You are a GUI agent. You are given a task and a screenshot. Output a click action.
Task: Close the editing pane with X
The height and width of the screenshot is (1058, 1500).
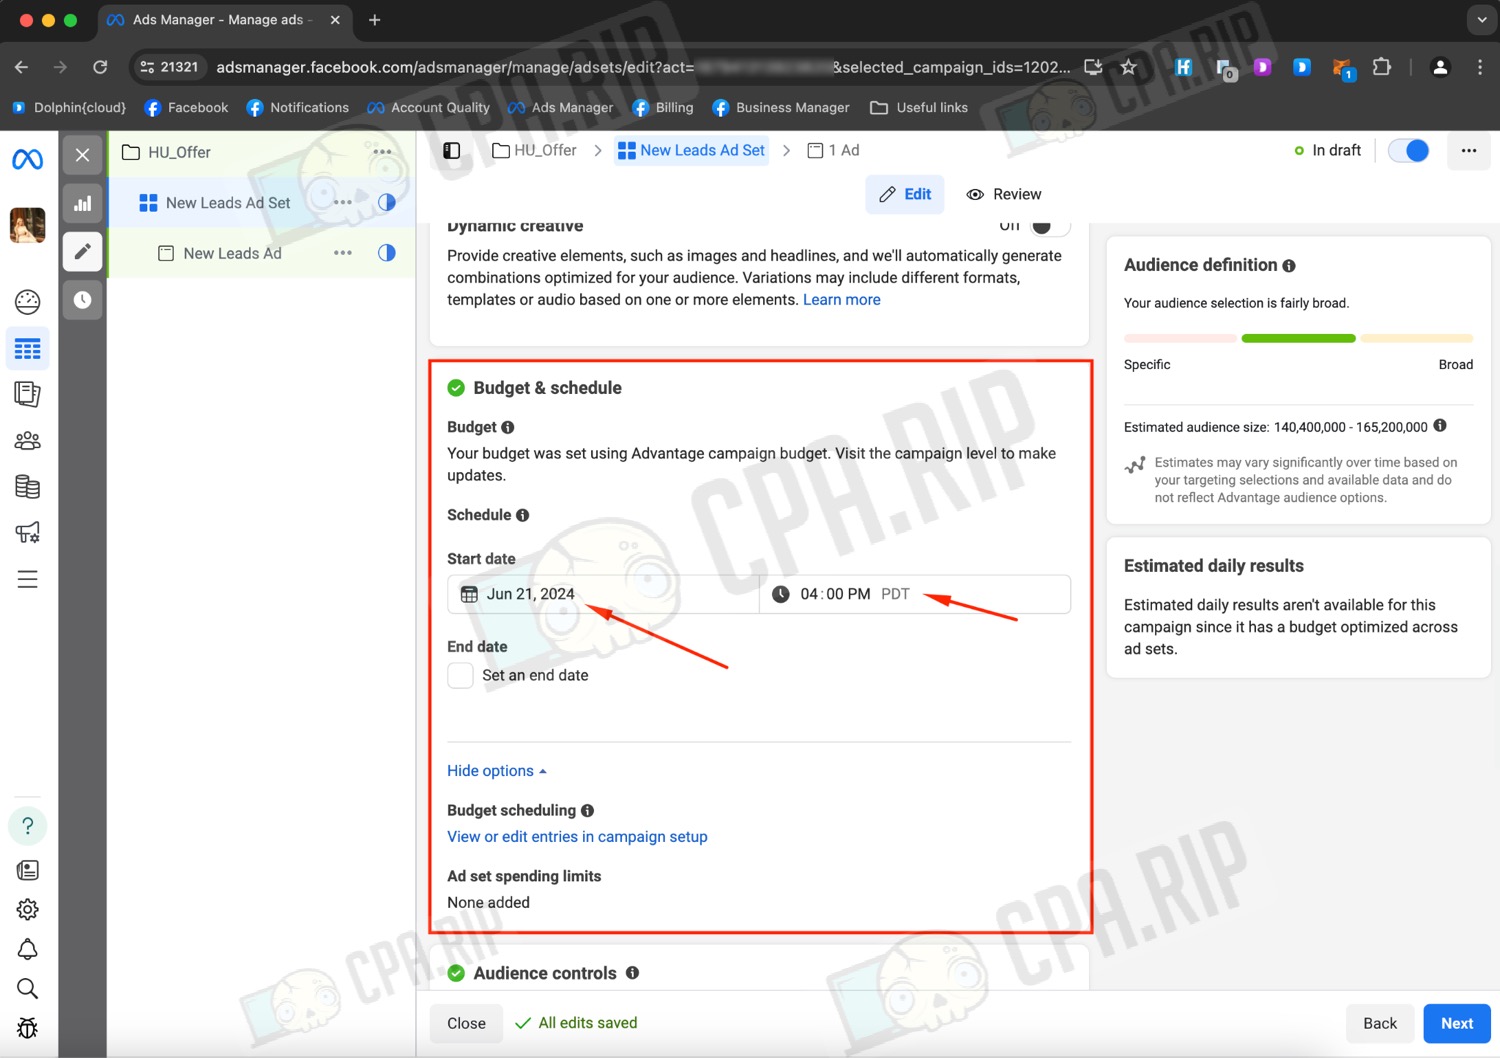click(82, 155)
